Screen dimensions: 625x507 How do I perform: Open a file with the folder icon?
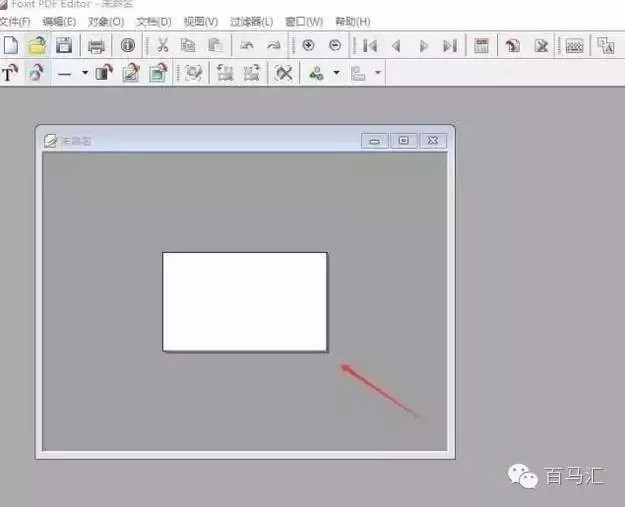[37, 45]
